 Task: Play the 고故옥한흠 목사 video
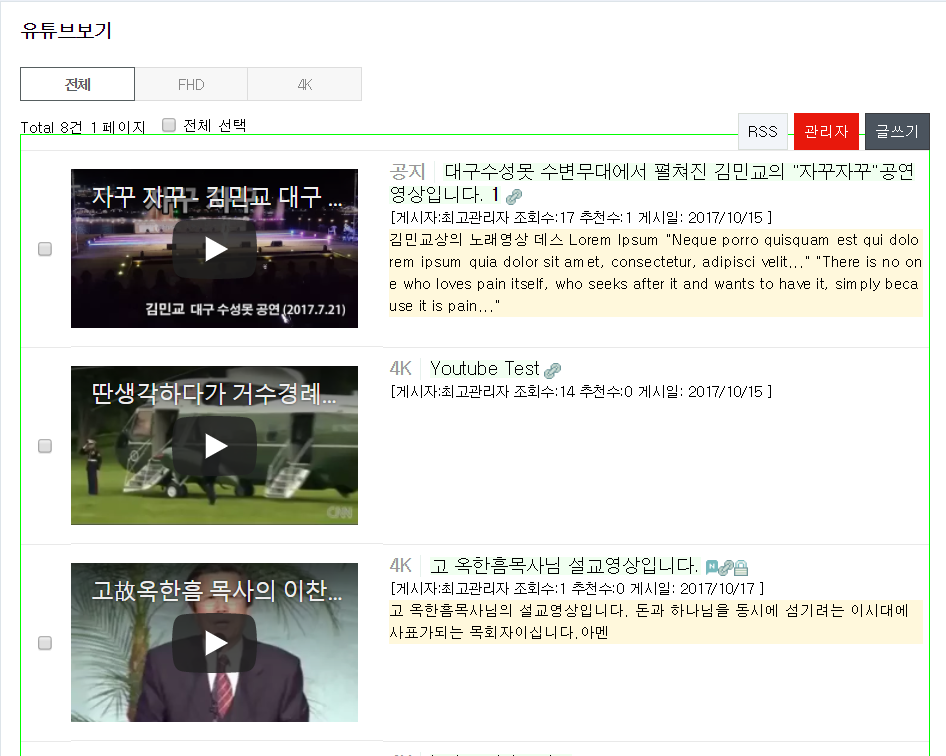215,643
